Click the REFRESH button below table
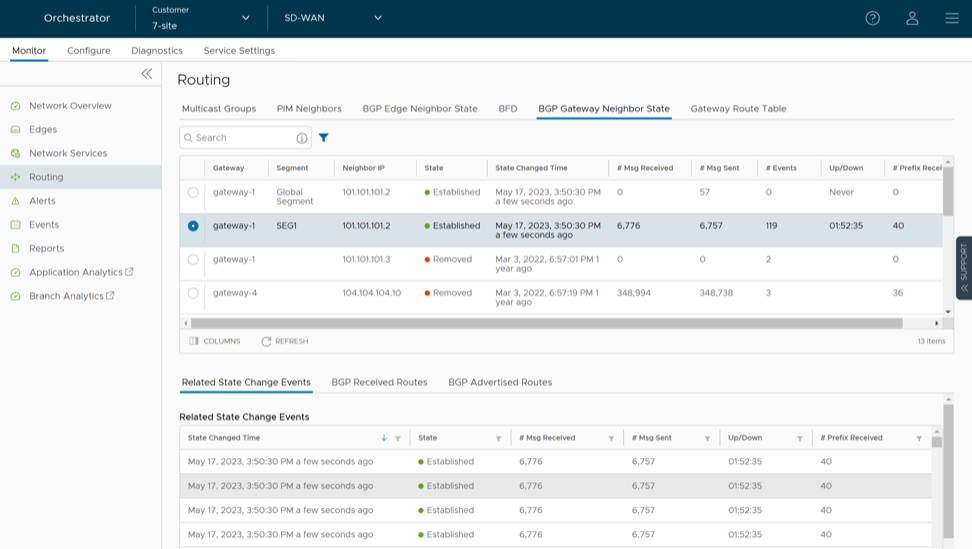This screenshot has width=972, height=549. click(285, 341)
